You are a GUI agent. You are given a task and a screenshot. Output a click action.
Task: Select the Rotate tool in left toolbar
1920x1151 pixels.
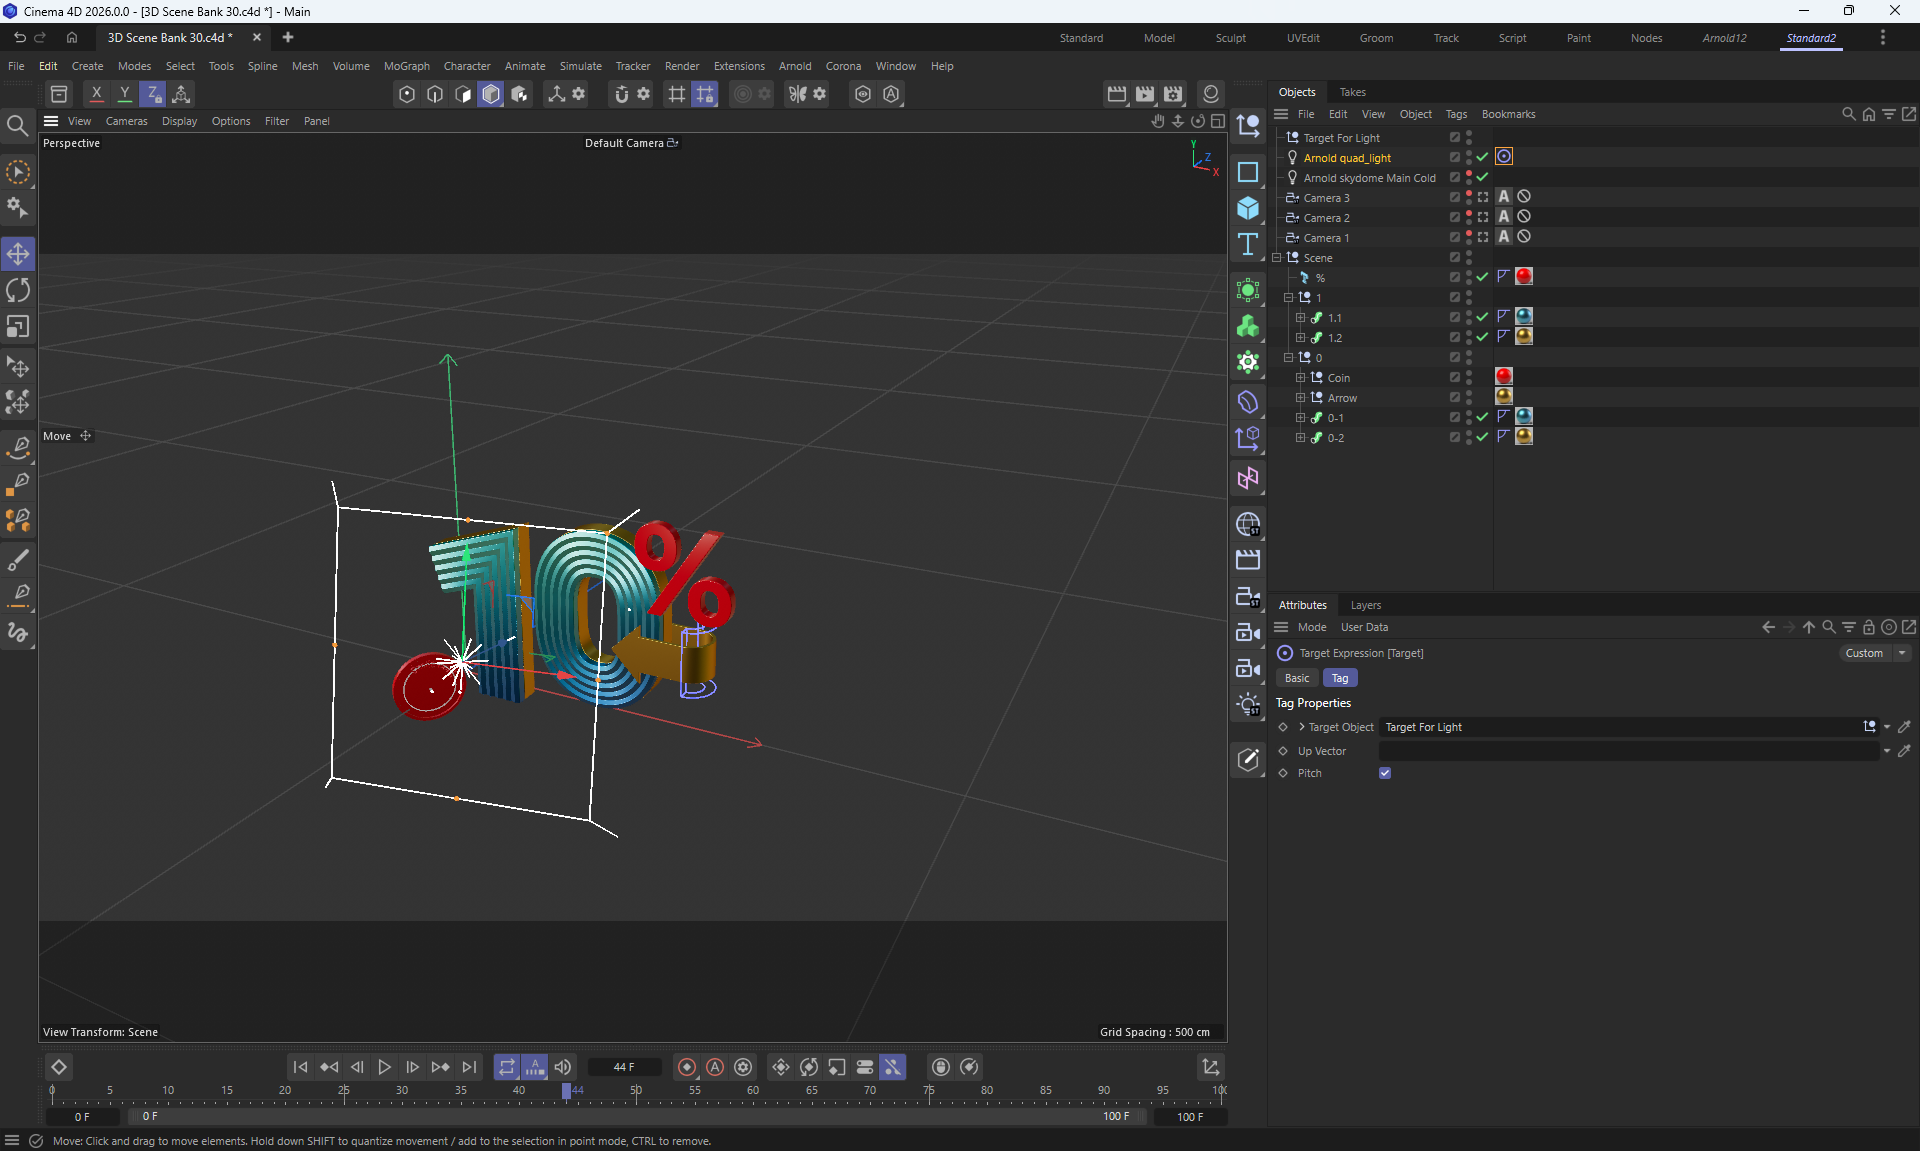point(18,291)
